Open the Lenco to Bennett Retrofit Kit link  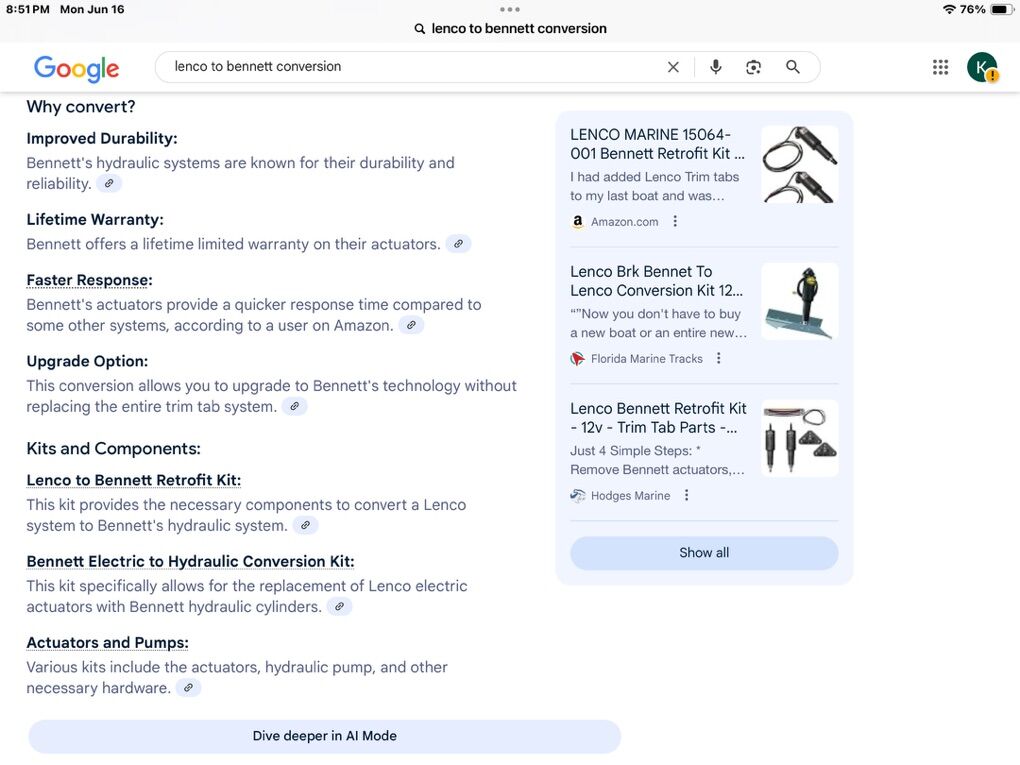[x=133, y=480]
